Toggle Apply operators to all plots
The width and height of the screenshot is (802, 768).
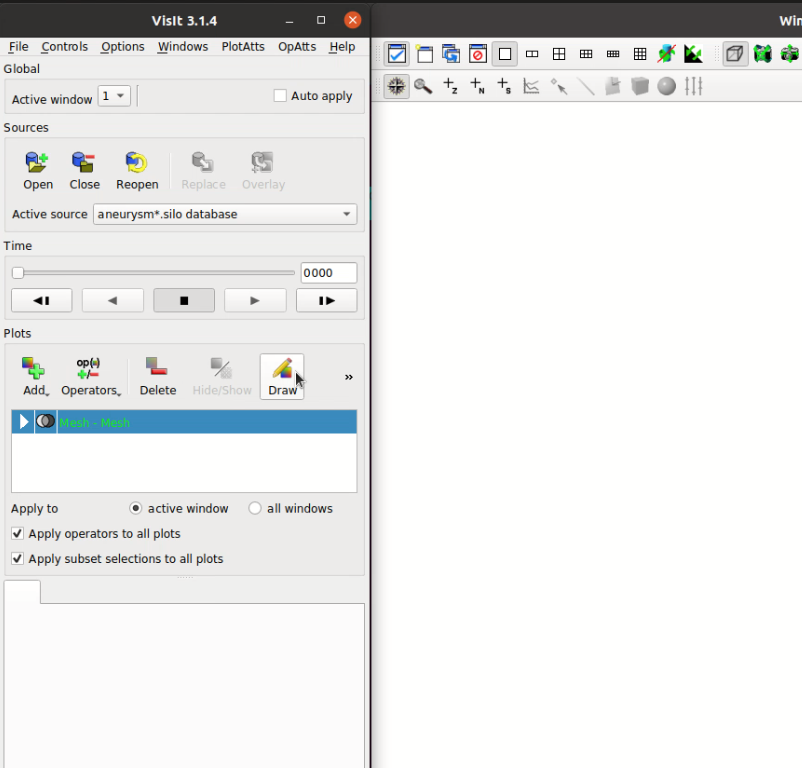[x=17, y=533]
